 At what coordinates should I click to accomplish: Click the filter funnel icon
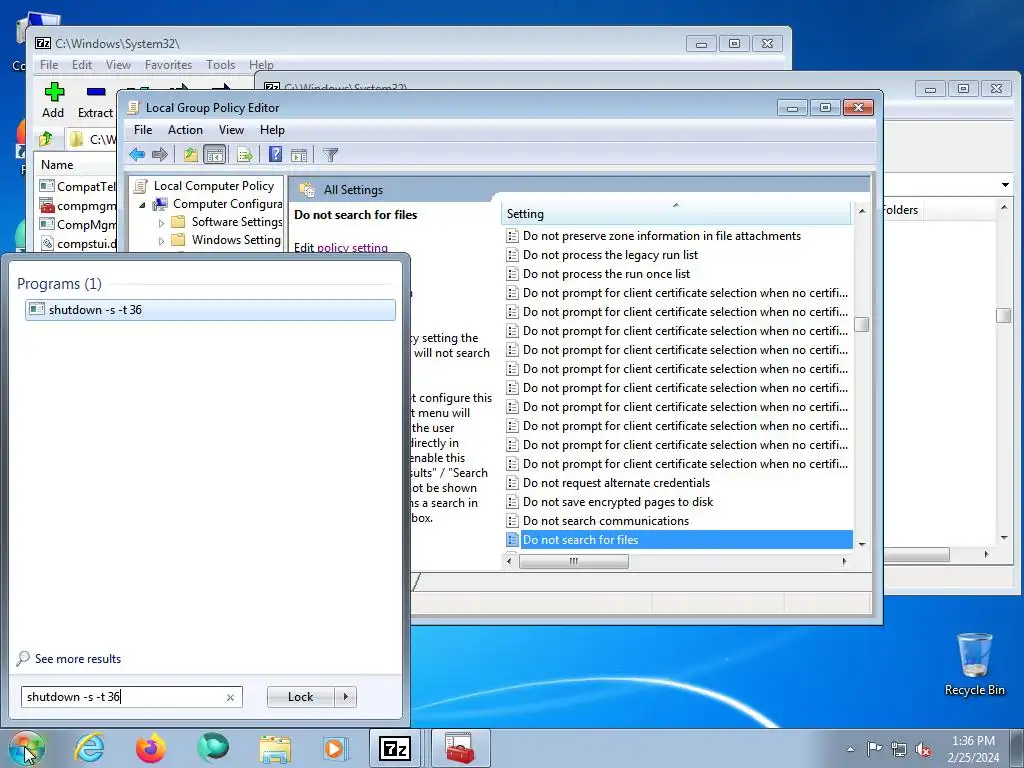pyautogui.click(x=330, y=155)
